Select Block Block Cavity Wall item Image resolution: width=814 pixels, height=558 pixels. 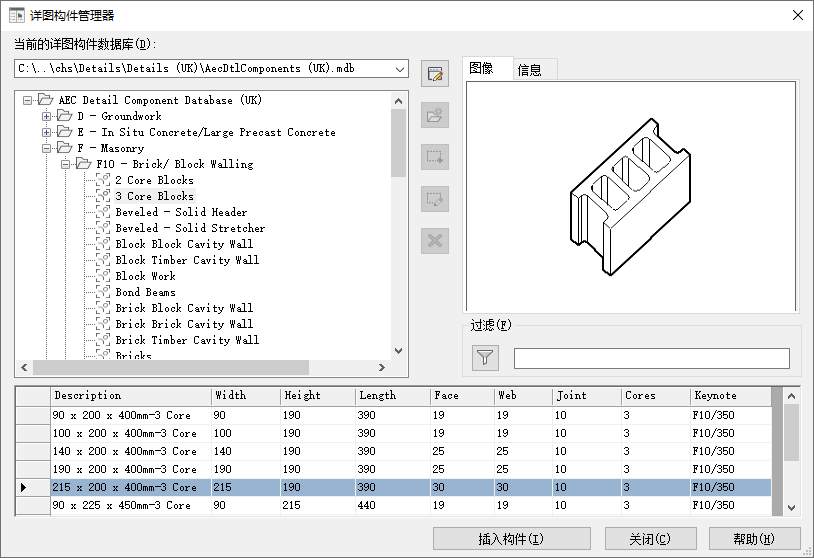184,244
